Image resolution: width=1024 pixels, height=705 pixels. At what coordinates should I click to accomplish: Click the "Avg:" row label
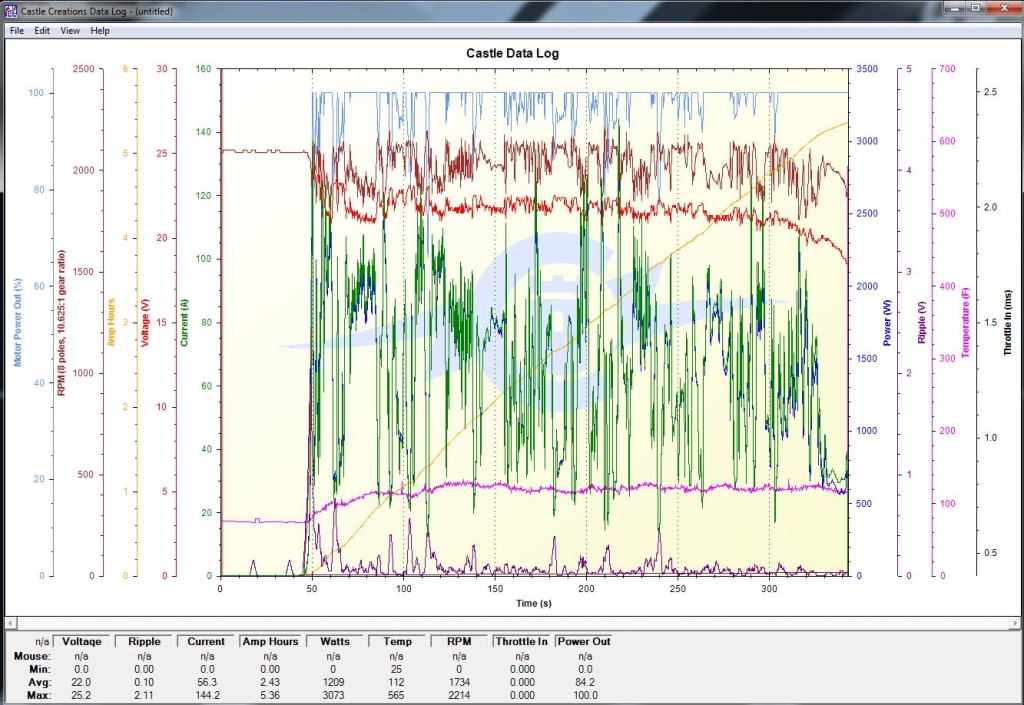(x=39, y=682)
